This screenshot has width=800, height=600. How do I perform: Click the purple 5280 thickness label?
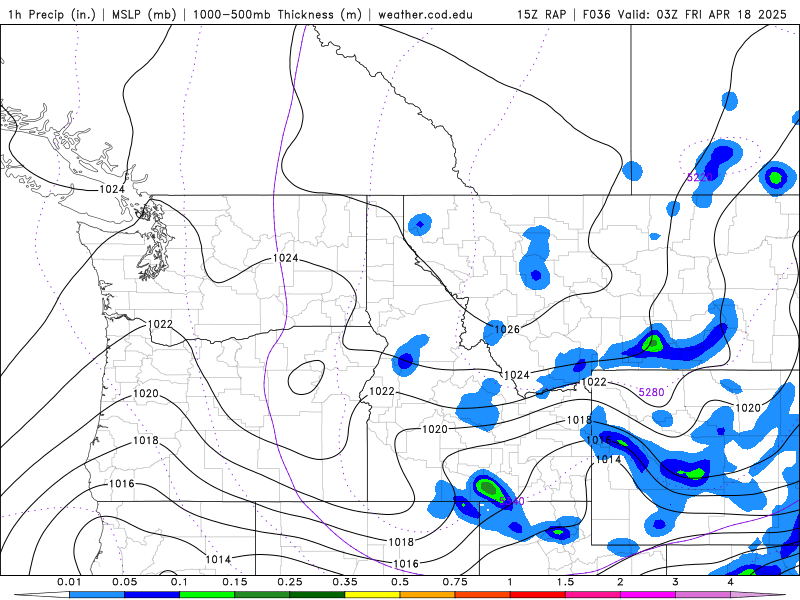[x=652, y=392]
